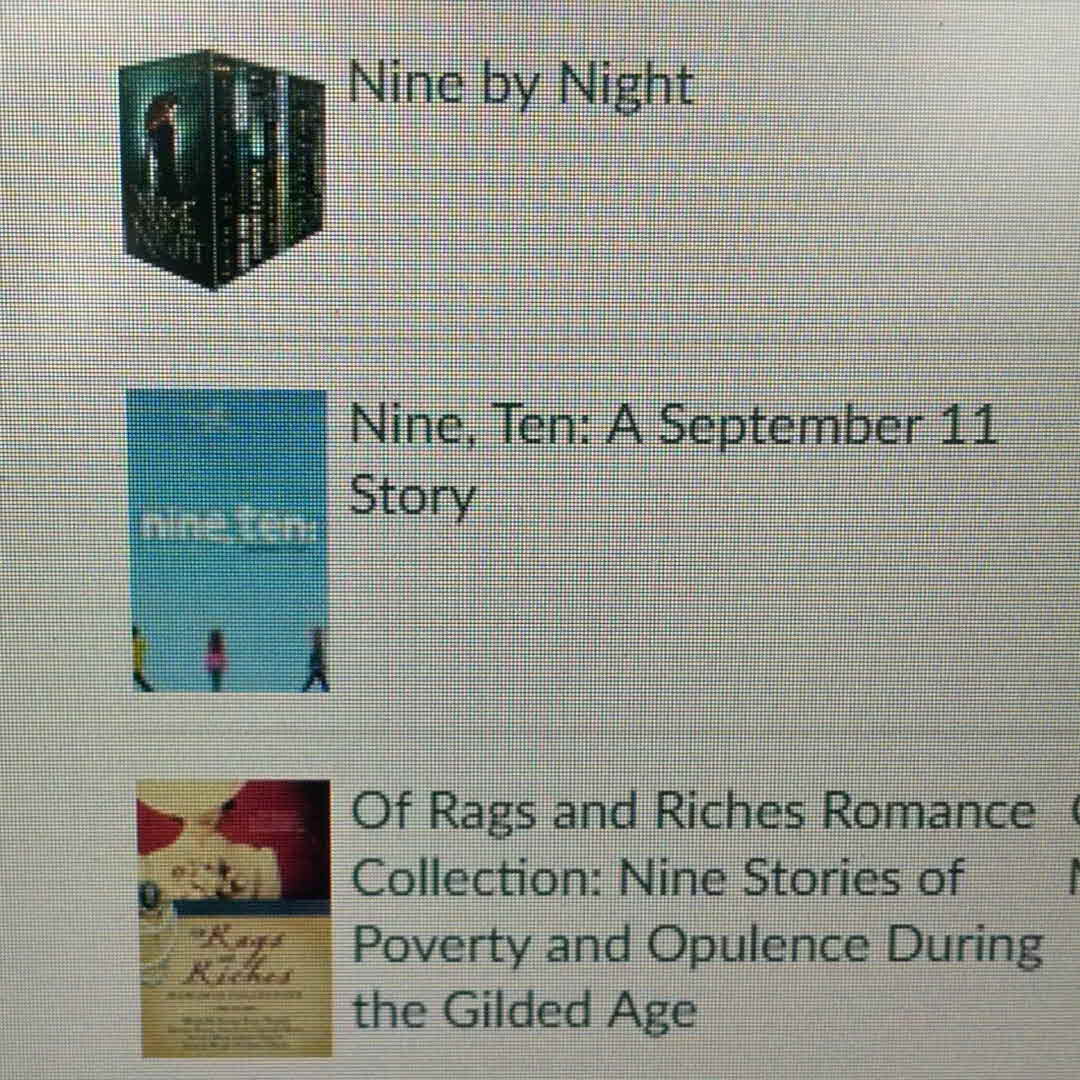Open the Nine by Night box set cover
1080x1080 pixels.
click(222, 169)
